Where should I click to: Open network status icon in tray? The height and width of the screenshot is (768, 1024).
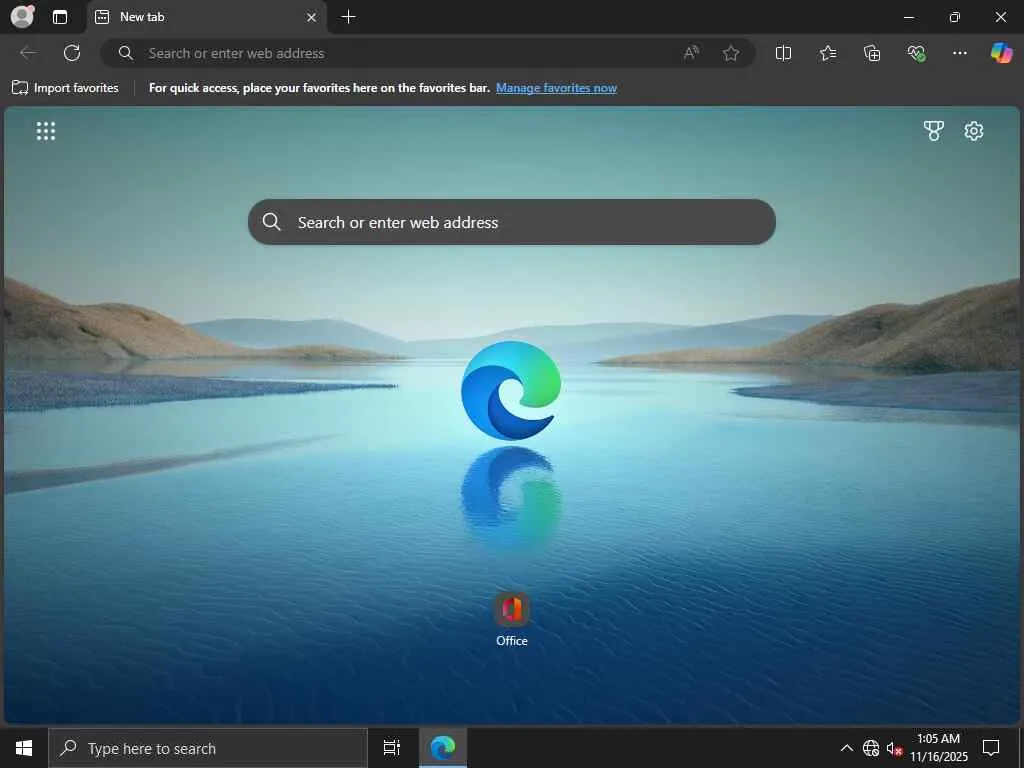coord(871,748)
